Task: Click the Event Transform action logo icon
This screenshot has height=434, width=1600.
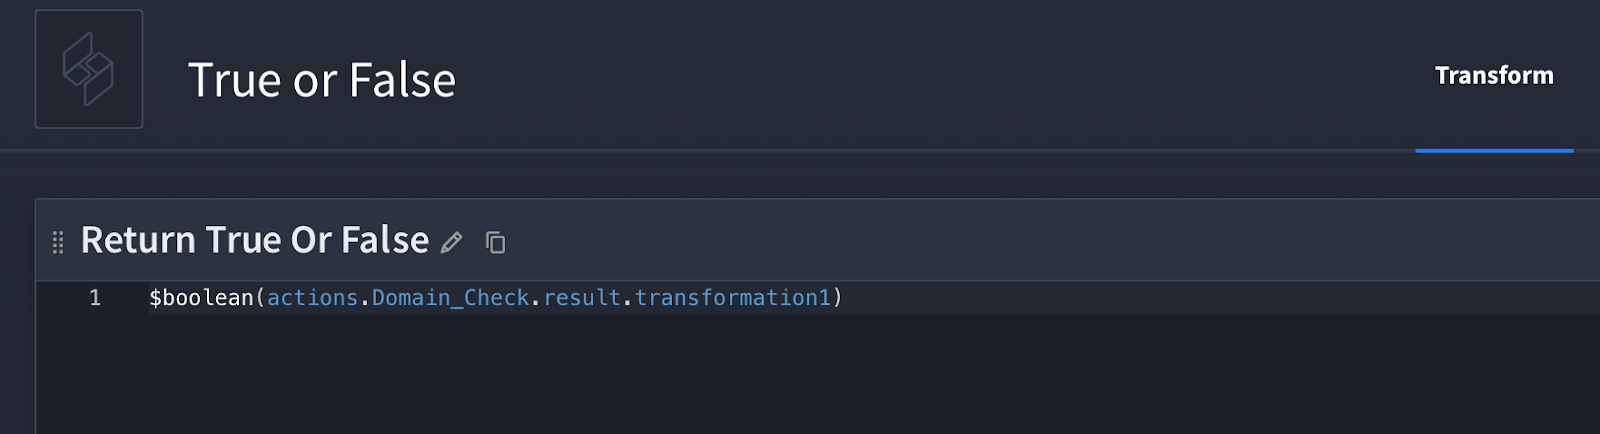Action: [88, 69]
